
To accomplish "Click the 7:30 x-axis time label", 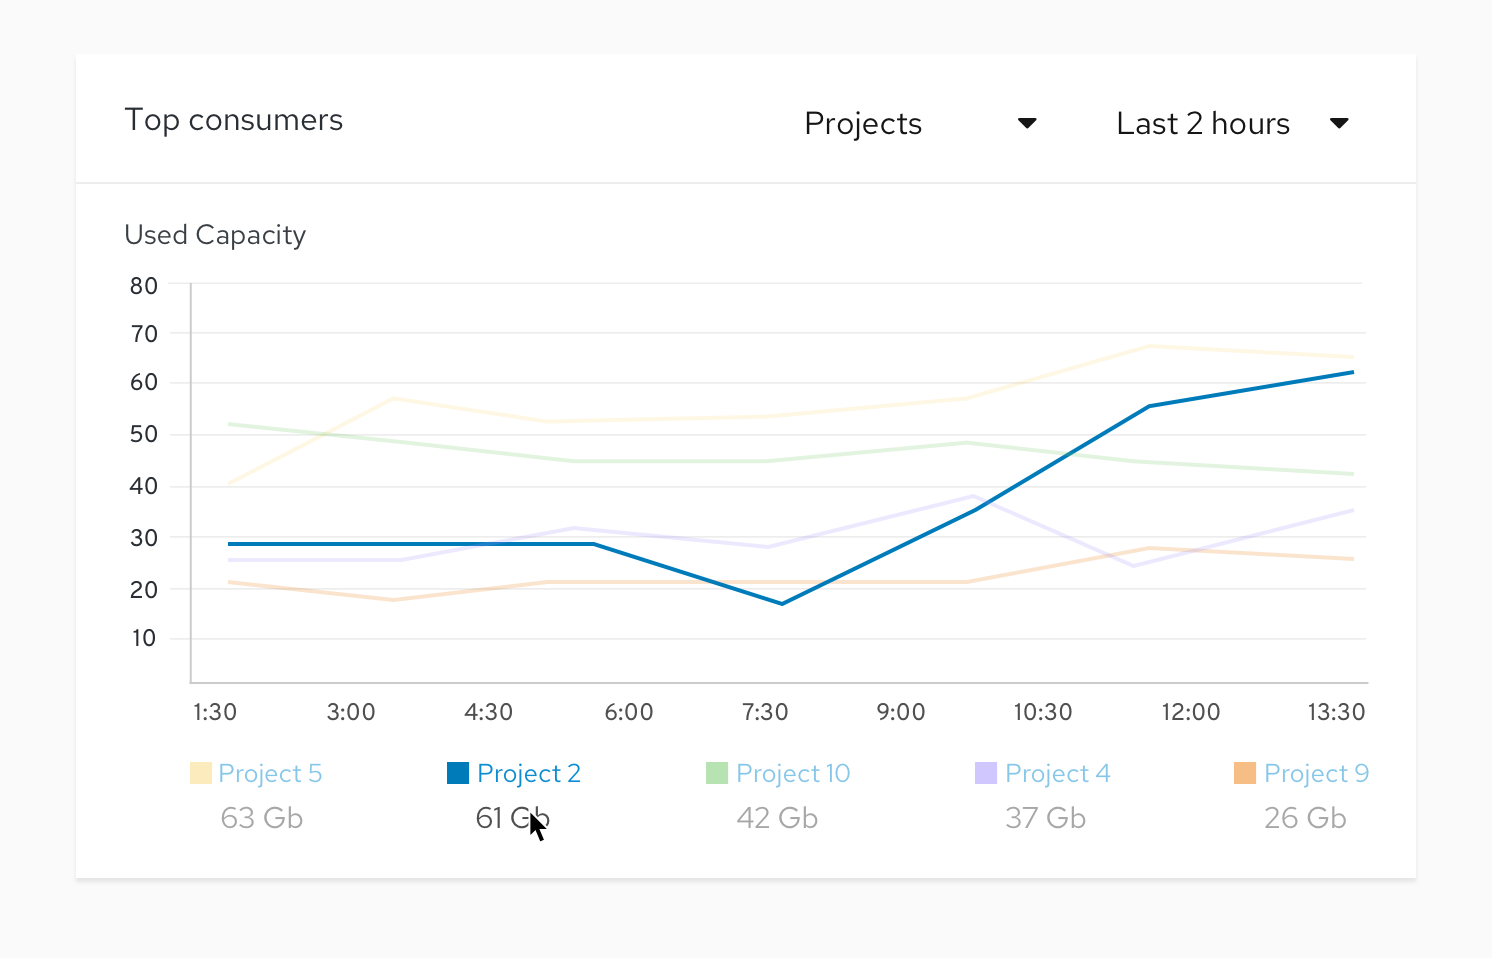I will click(x=765, y=712).
